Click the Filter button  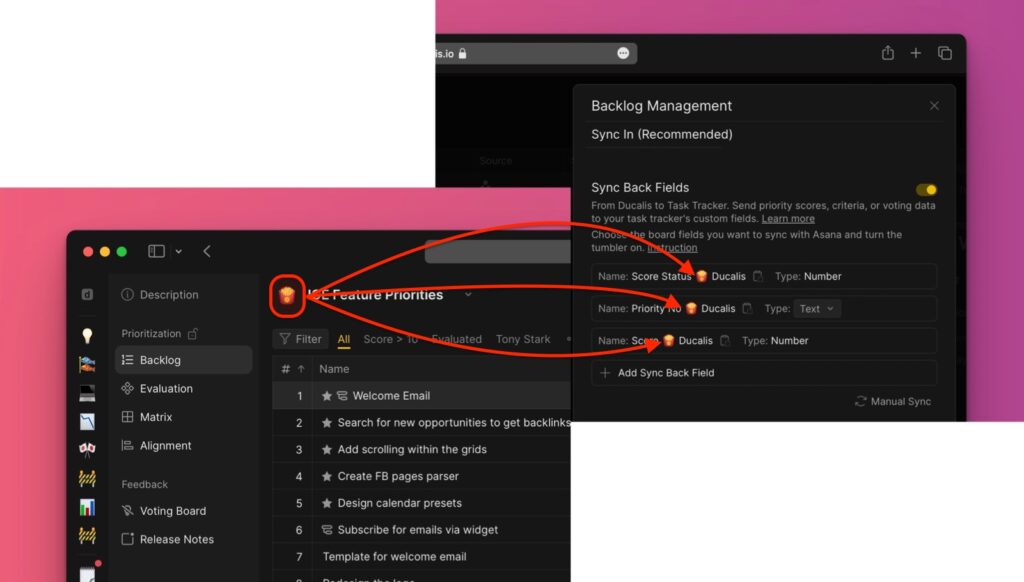point(300,339)
